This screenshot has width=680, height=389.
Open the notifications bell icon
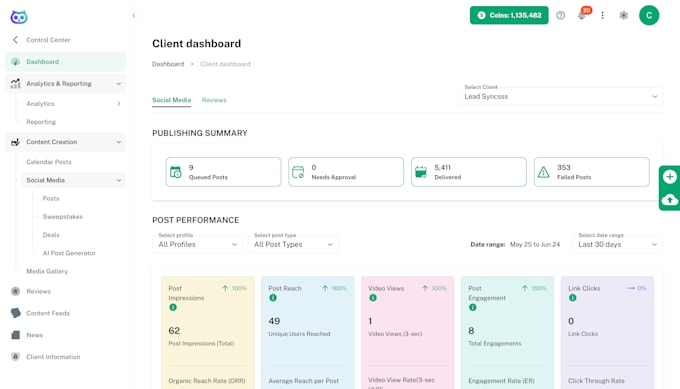[582, 16]
